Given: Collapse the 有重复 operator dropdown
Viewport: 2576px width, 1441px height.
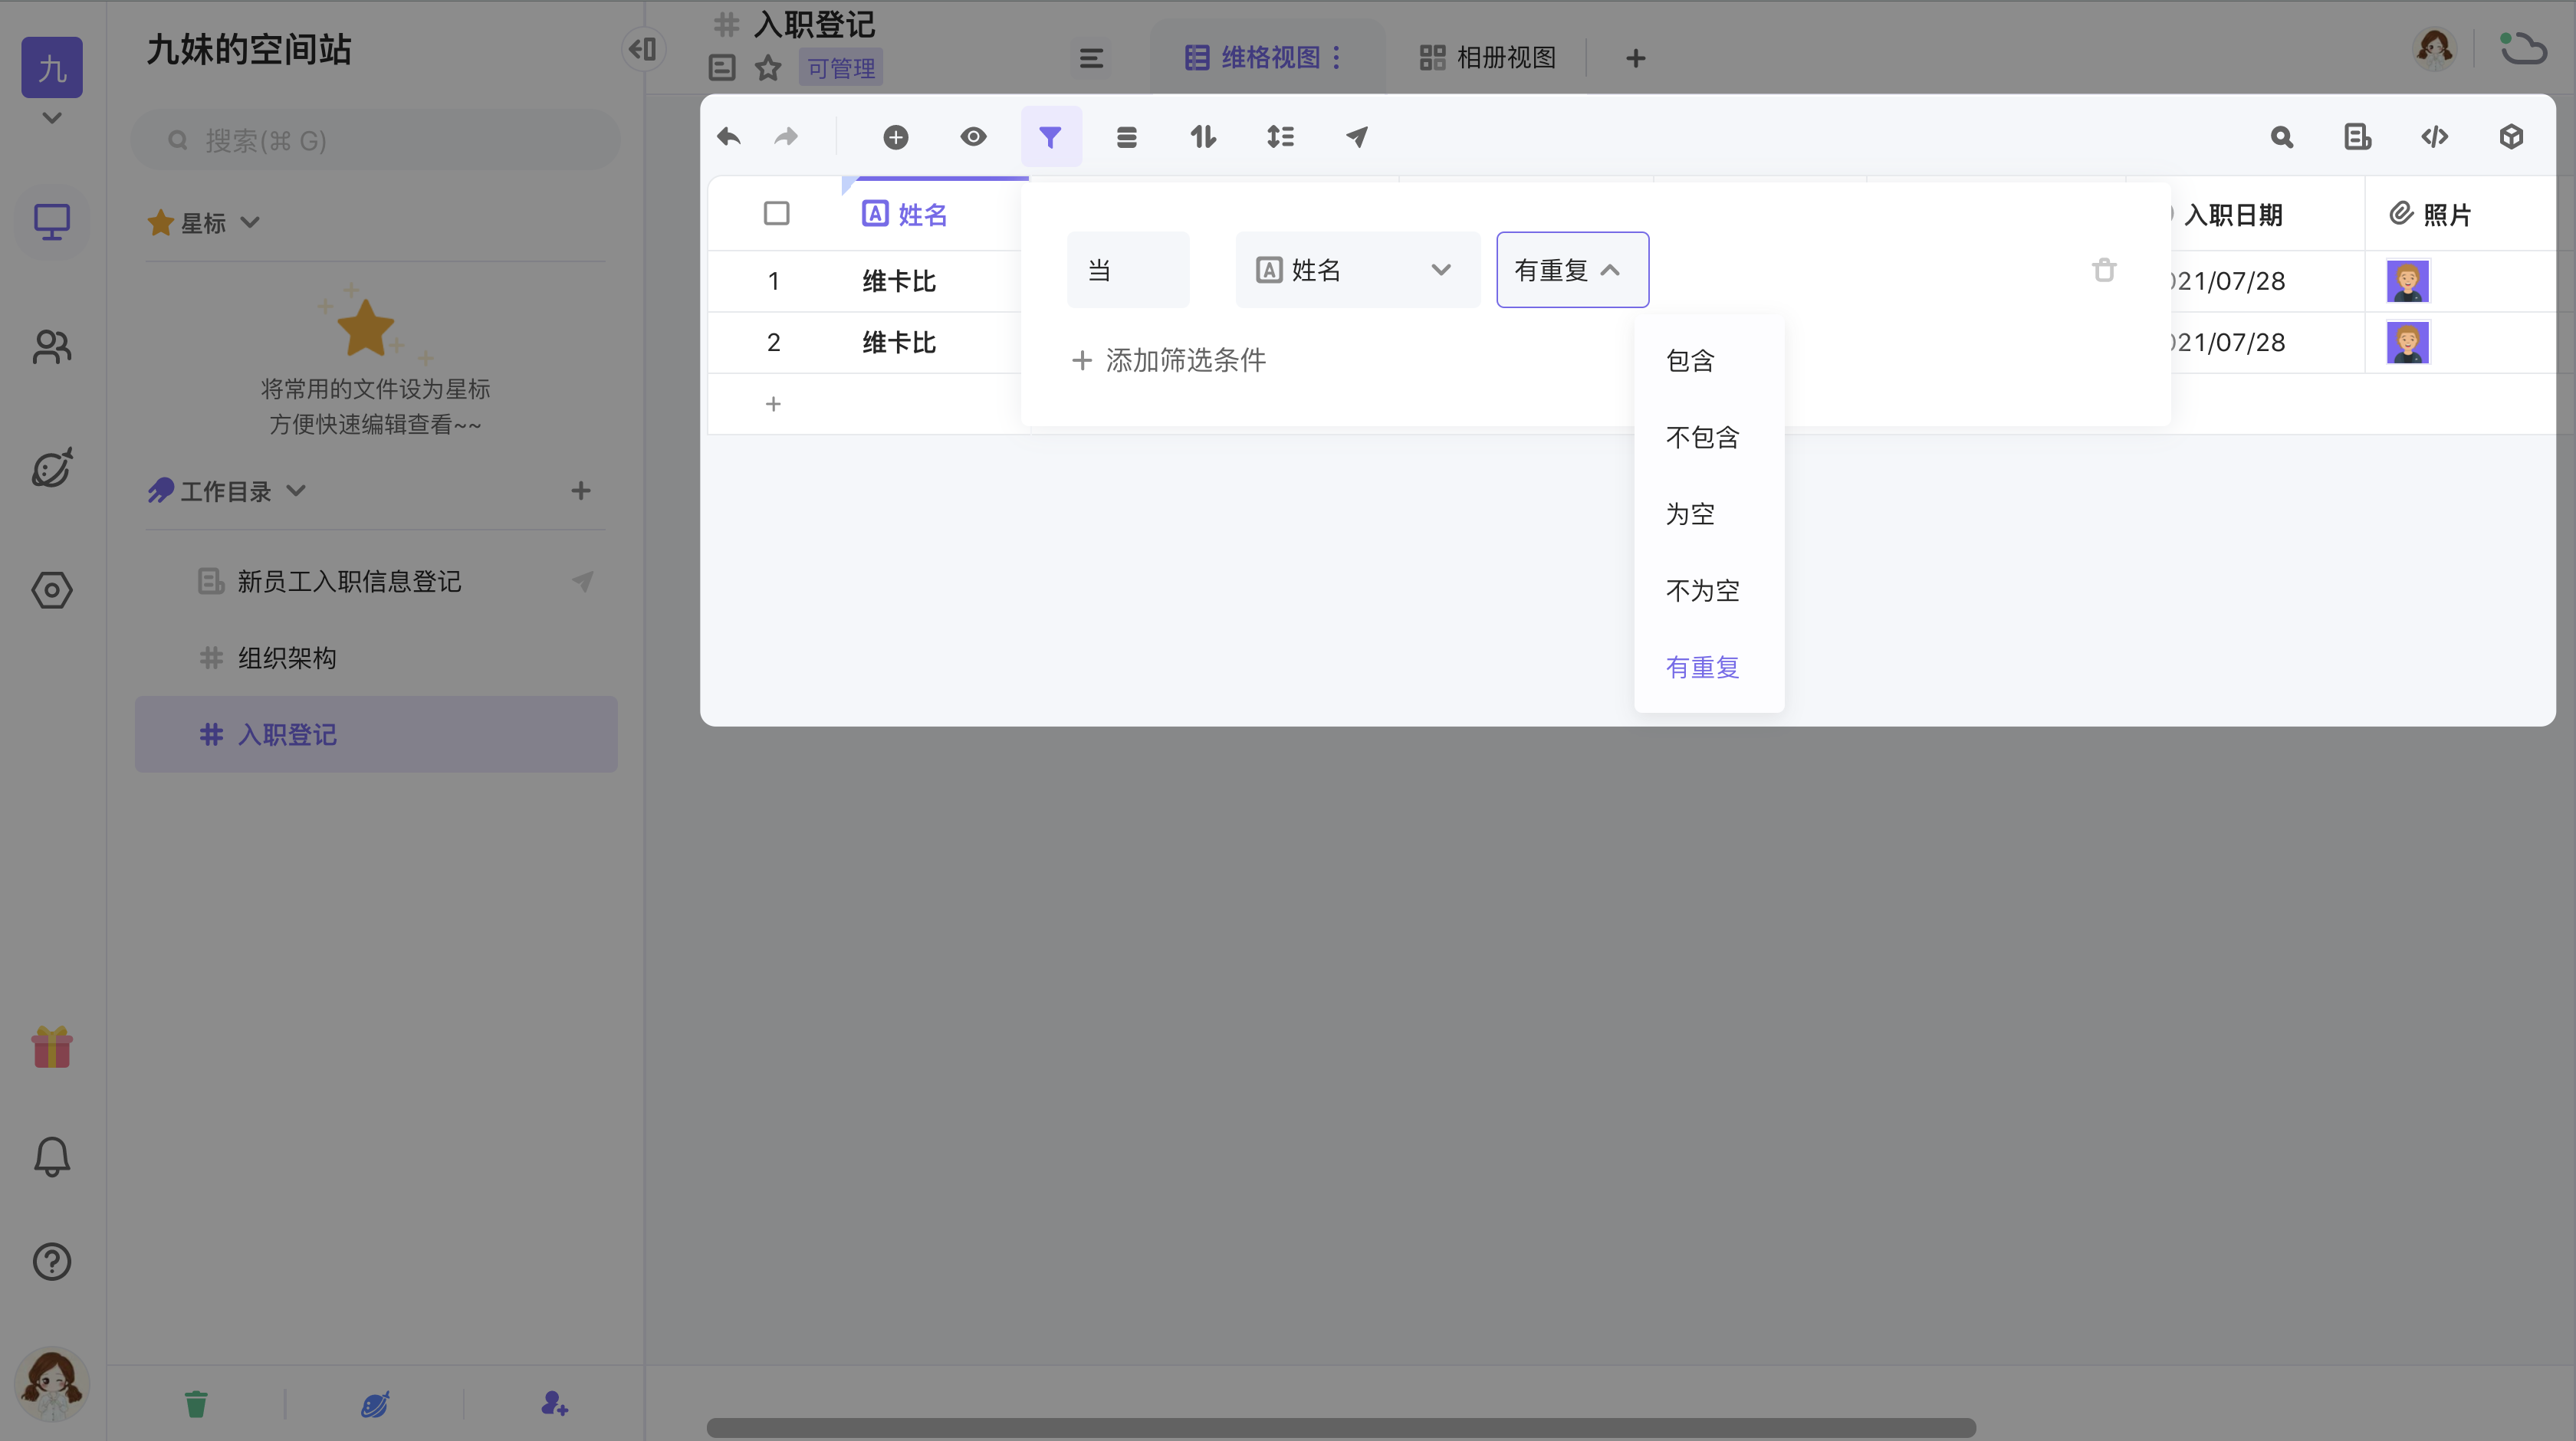Looking at the screenshot, I should tap(1572, 270).
